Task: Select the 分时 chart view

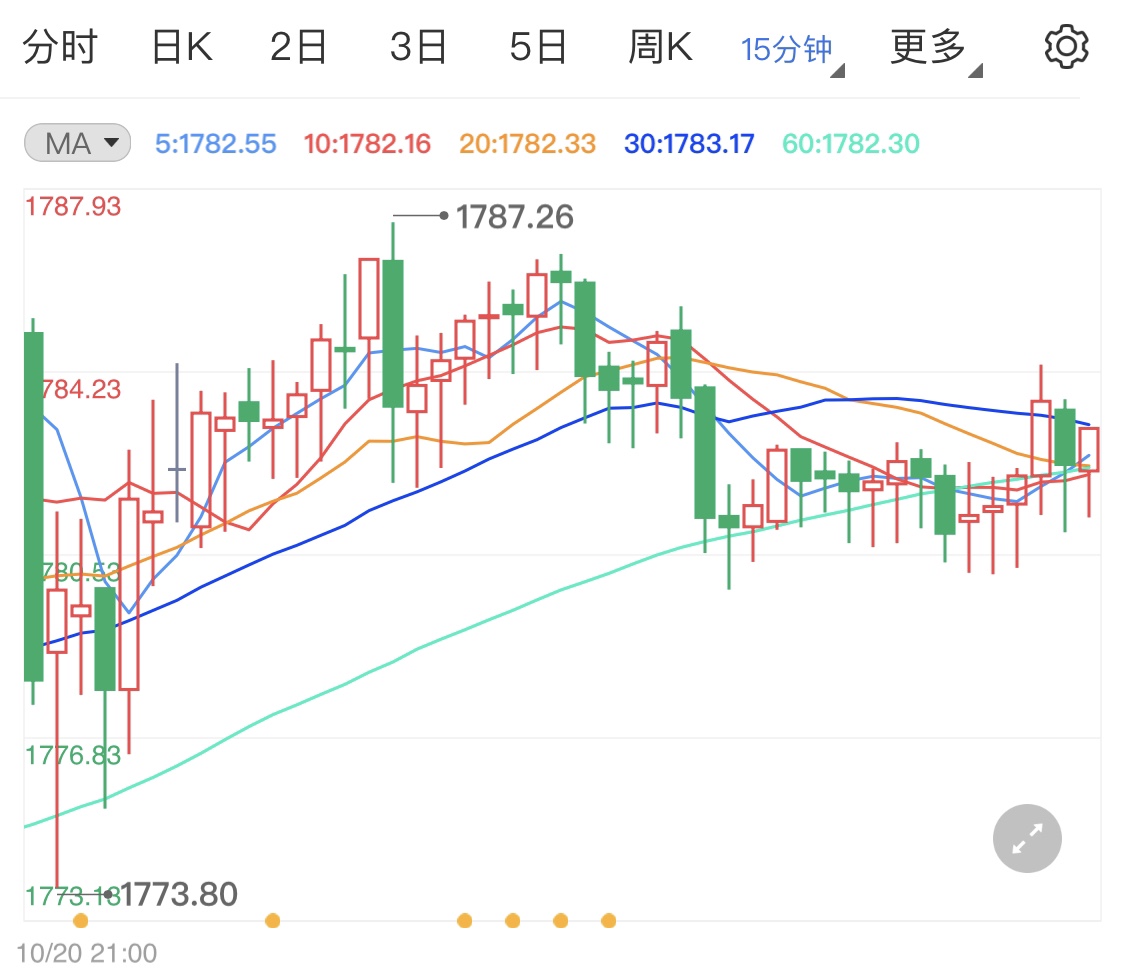Action: tap(63, 44)
